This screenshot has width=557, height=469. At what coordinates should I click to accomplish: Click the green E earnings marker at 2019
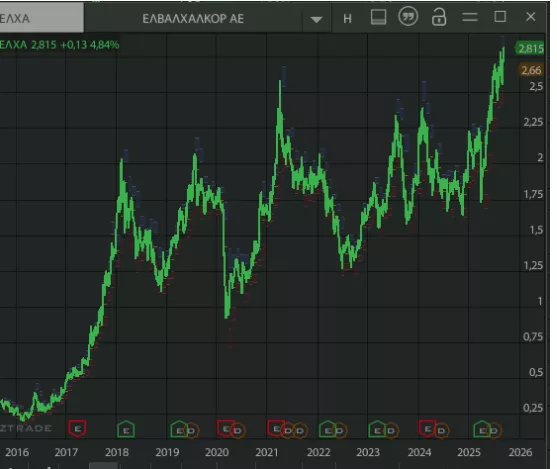(179, 429)
